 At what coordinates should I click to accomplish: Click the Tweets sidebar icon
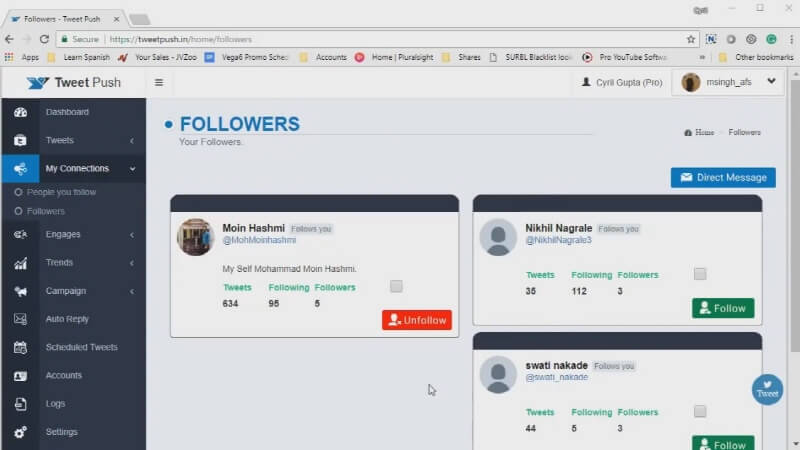pos(20,140)
